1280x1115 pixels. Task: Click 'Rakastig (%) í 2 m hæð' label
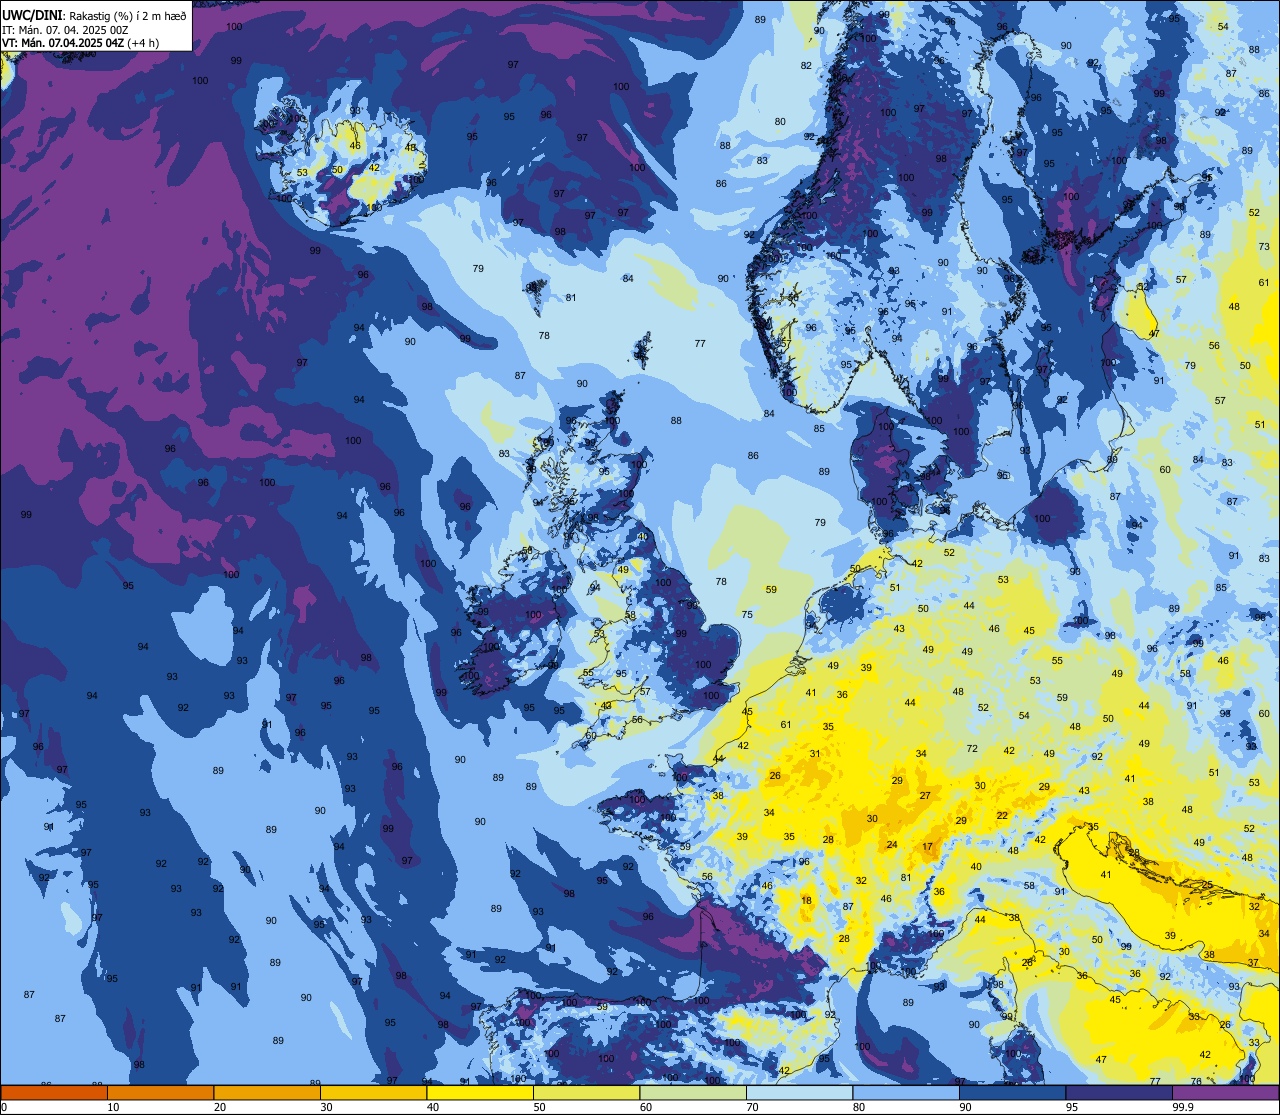127,16
